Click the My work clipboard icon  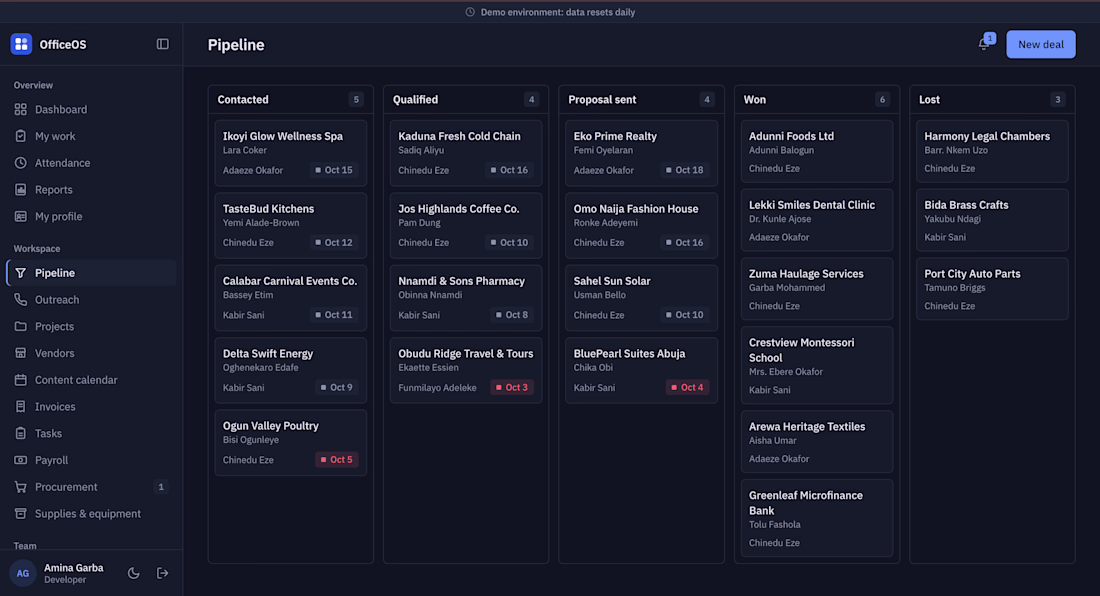20,136
